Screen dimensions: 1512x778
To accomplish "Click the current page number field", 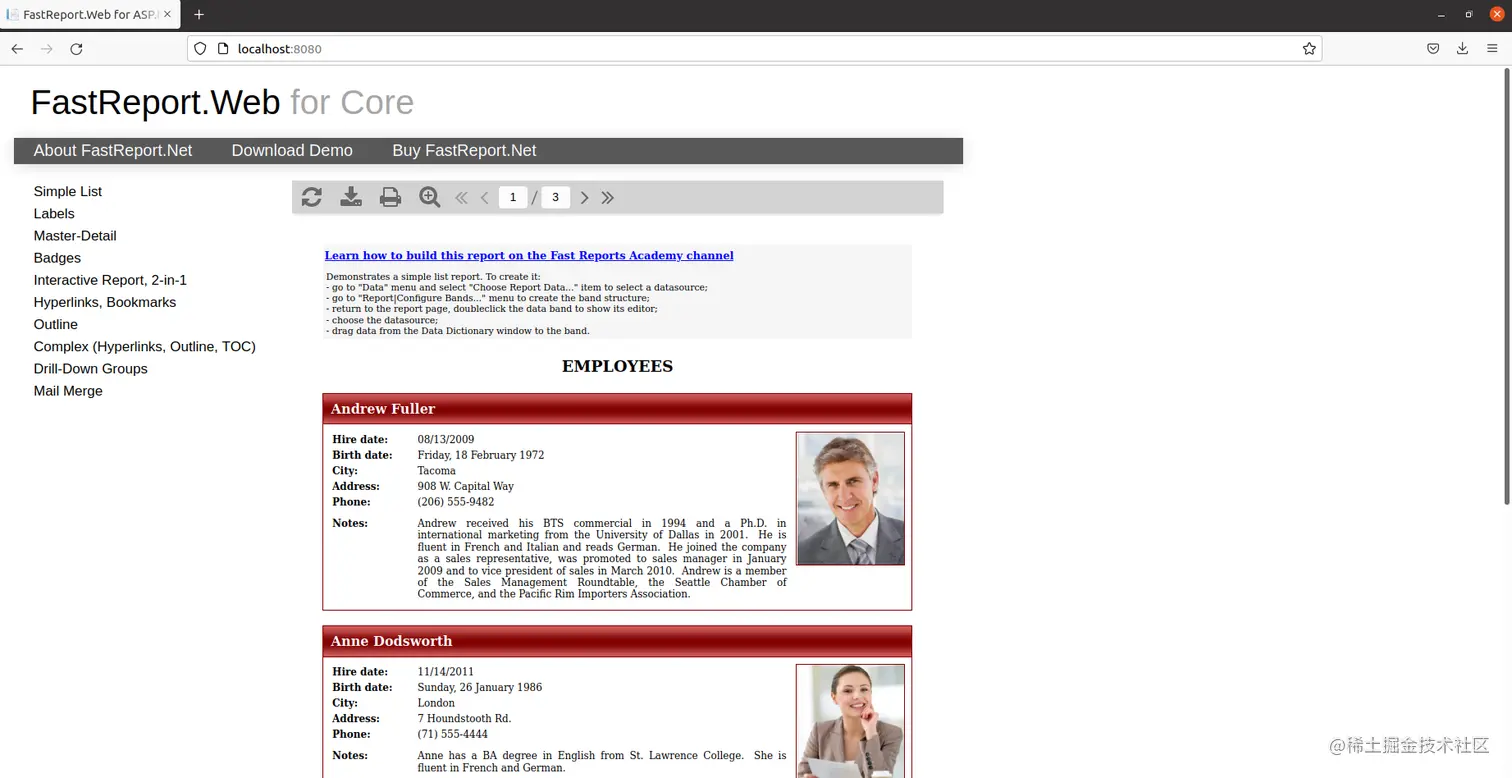I will pyautogui.click(x=513, y=197).
